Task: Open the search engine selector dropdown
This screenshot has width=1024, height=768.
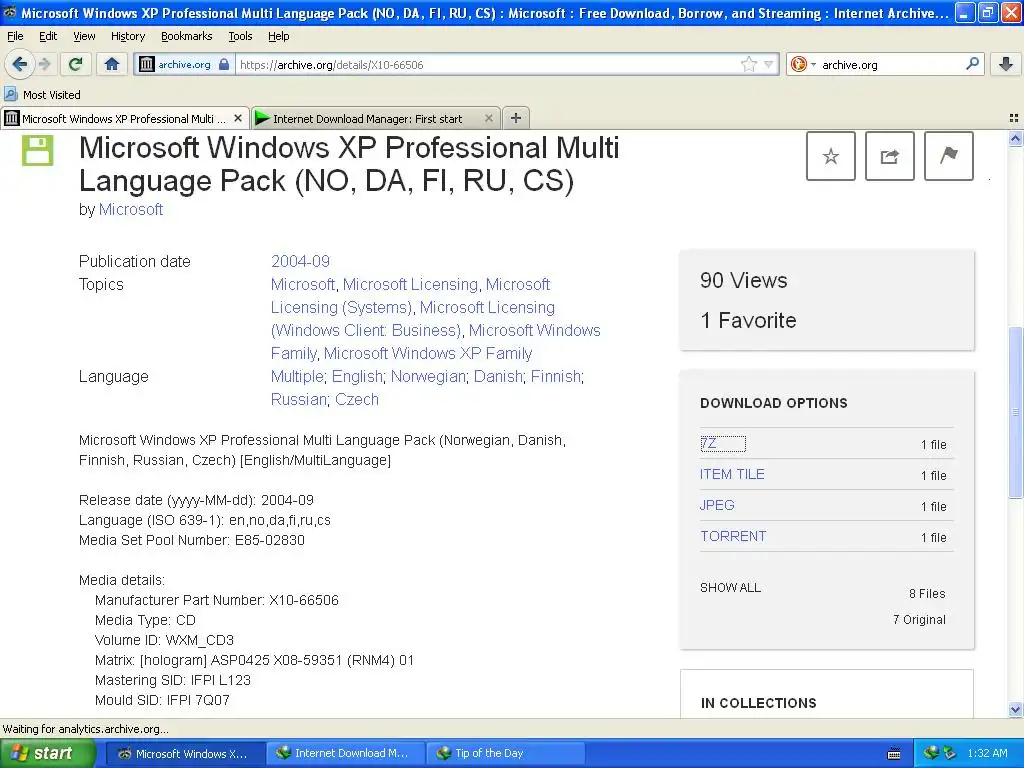Action: pos(803,64)
